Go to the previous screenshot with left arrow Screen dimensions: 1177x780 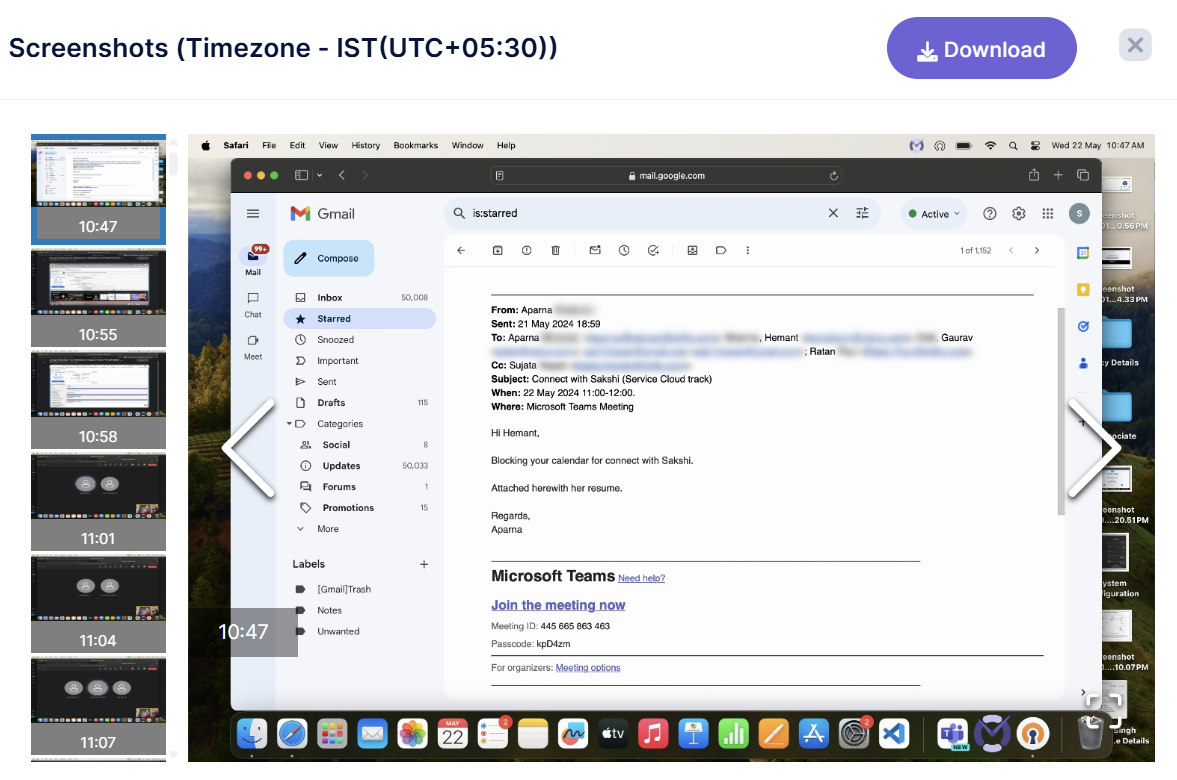coord(250,448)
